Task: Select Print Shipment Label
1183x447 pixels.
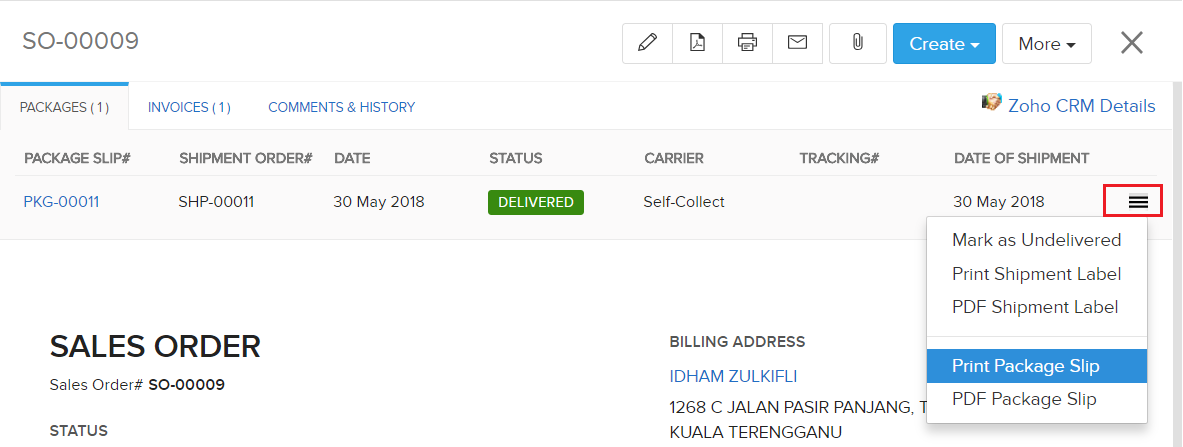Action: tap(1036, 274)
